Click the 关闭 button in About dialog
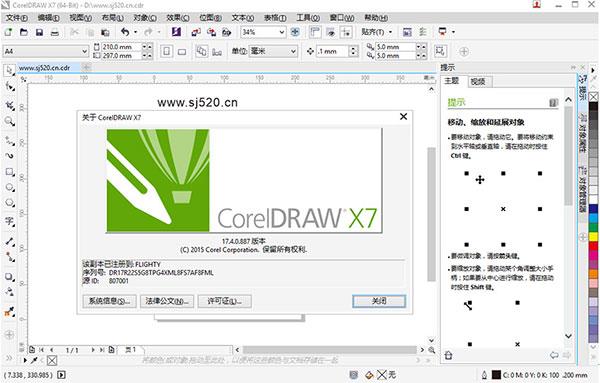Image resolution: width=600 pixels, height=383 pixels. [x=379, y=301]
